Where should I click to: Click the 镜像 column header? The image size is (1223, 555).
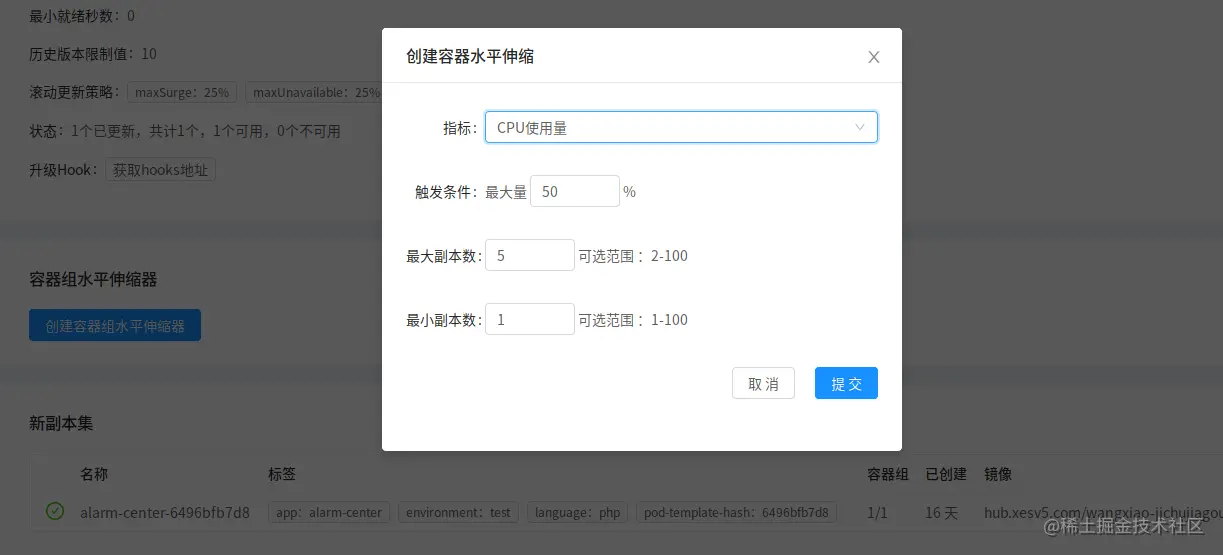[x=998, y=473]
